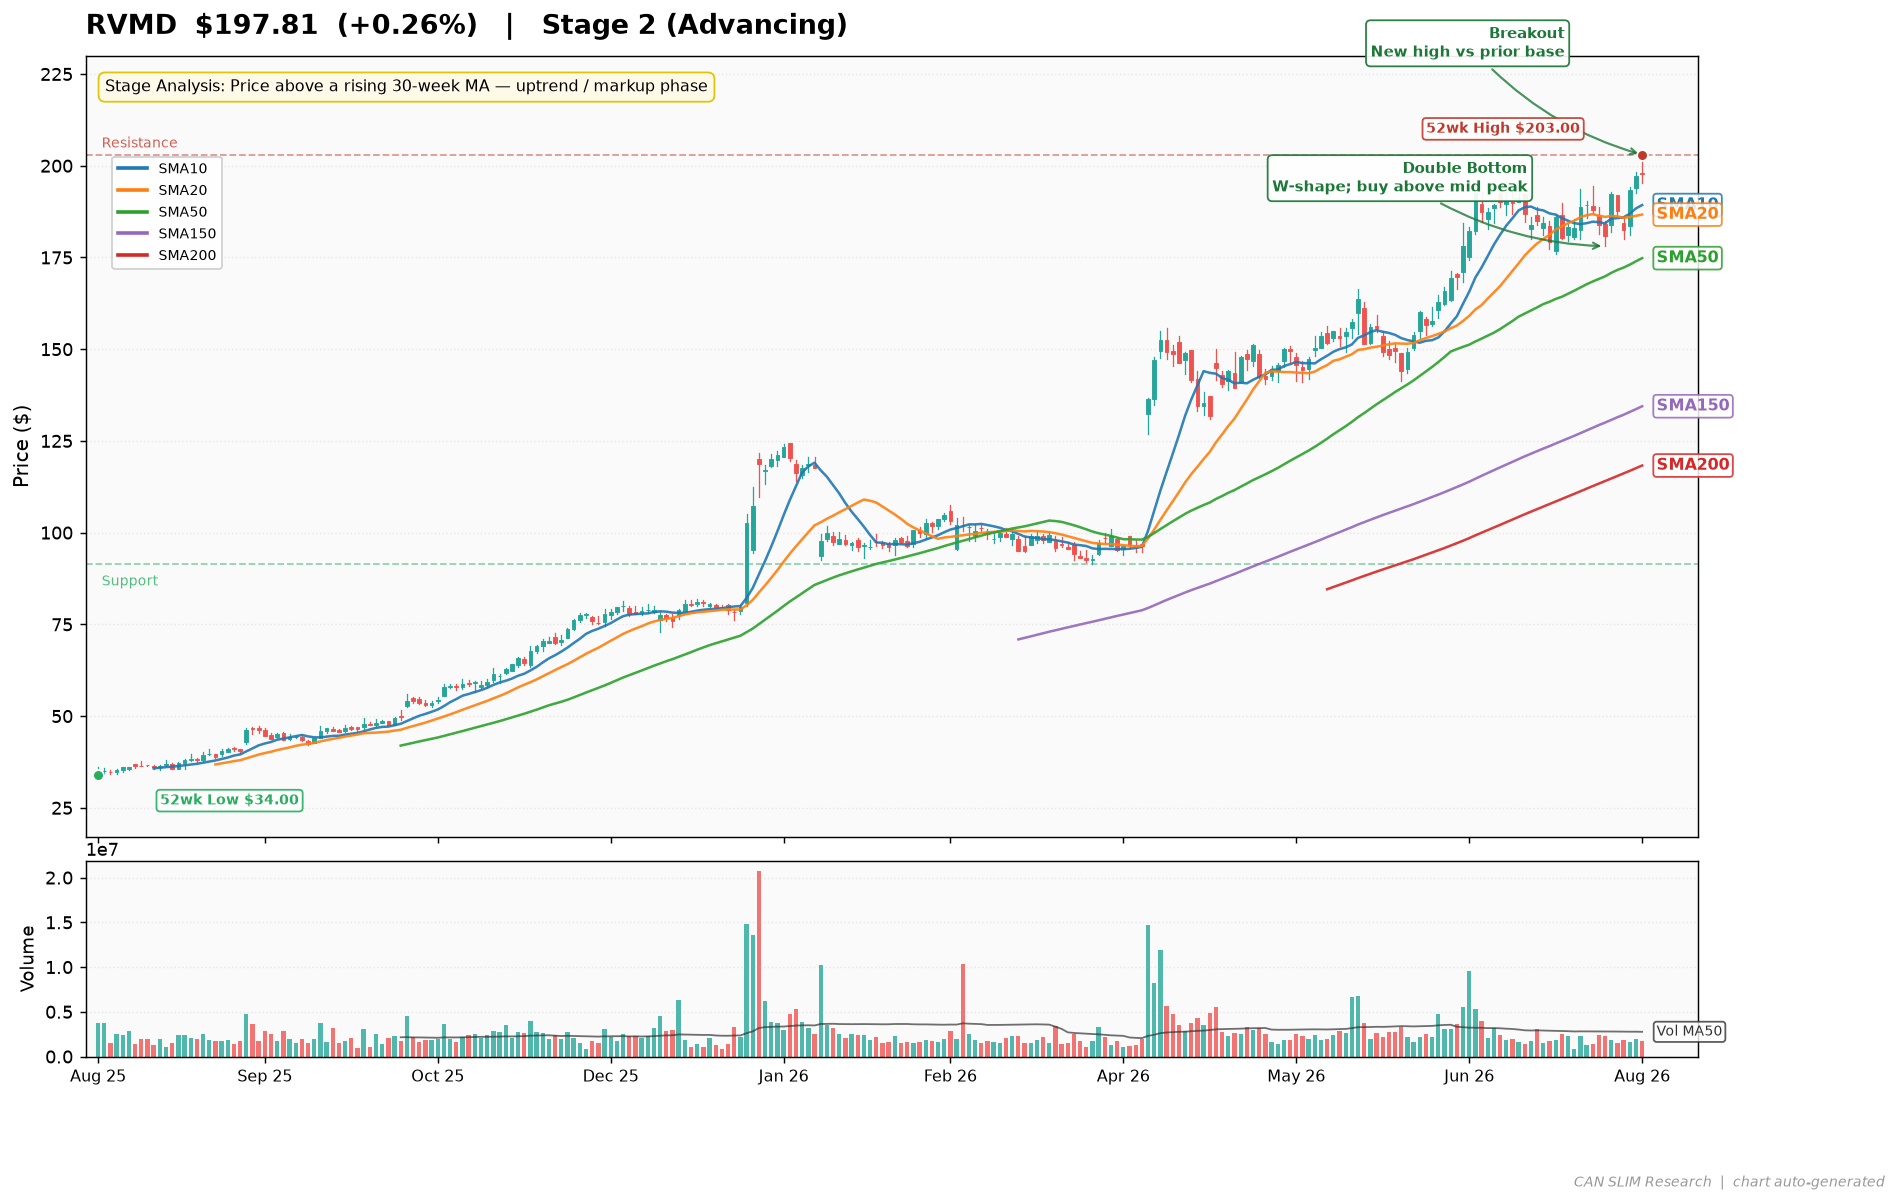Click the Aug 25 date label
Viewport: 1897px width, 1203px height.
click(98, 1077)
